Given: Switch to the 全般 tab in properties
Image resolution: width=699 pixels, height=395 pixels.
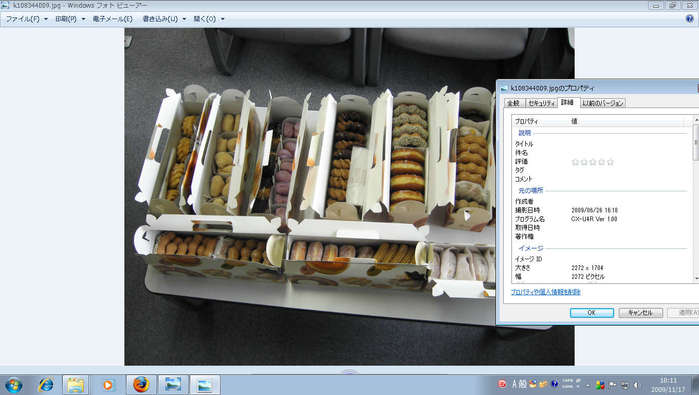Looking at the screenshot, I should (x=514, y=103).
